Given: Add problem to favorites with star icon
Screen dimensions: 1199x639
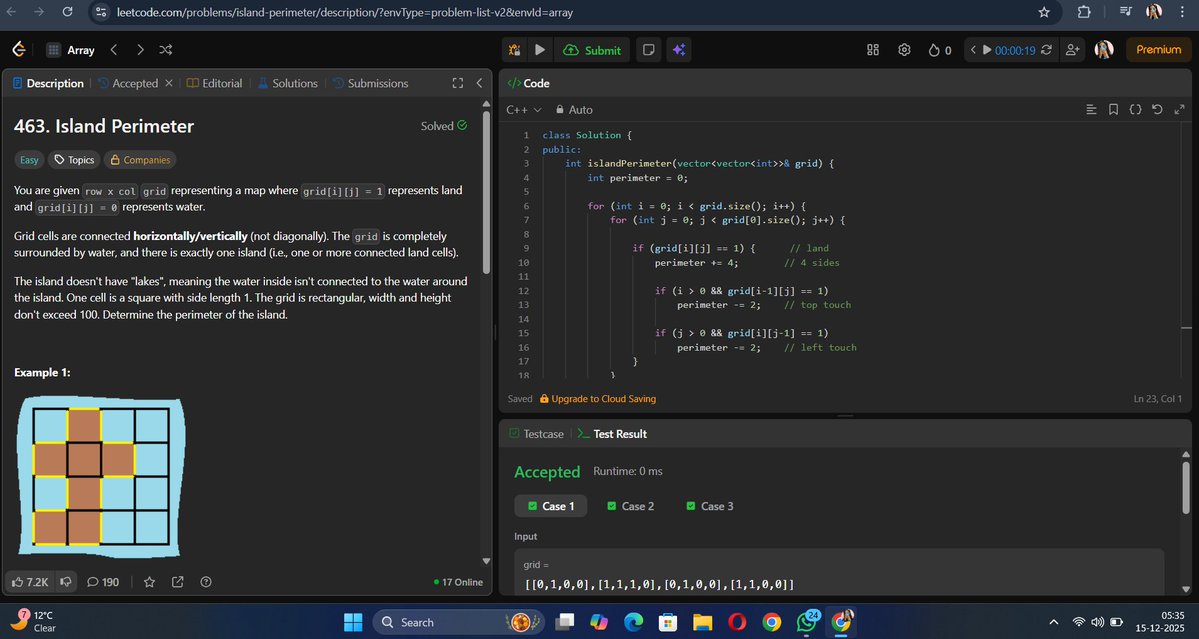Looking at the screenshot, I should pyautogui.click(x=149, y=582).
